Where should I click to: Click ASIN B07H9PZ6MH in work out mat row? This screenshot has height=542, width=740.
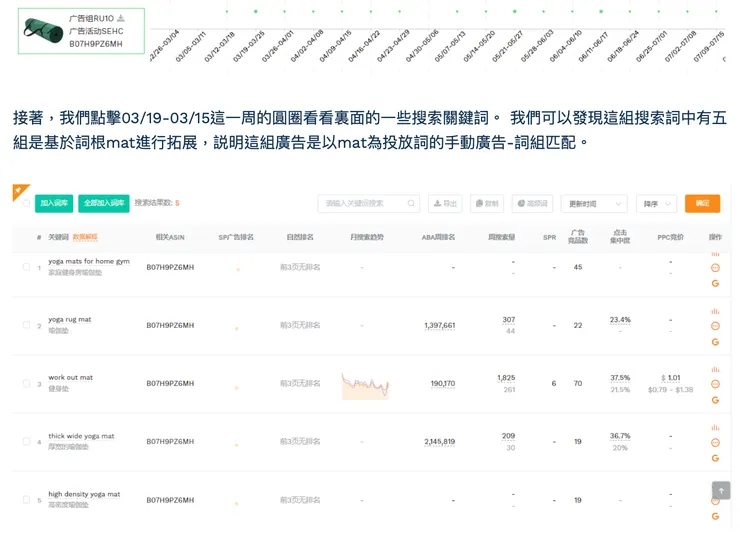click(170, 383)
